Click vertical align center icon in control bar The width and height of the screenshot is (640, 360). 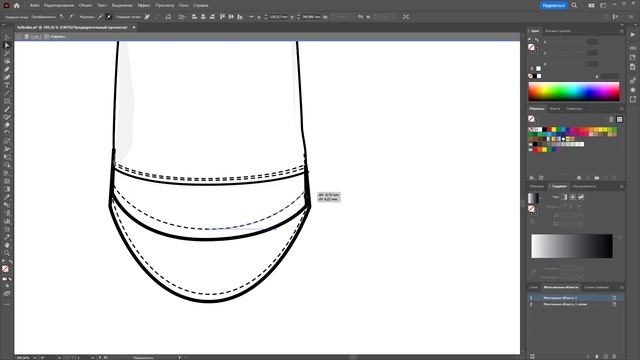pyautogui.click(x=231, y=17)
